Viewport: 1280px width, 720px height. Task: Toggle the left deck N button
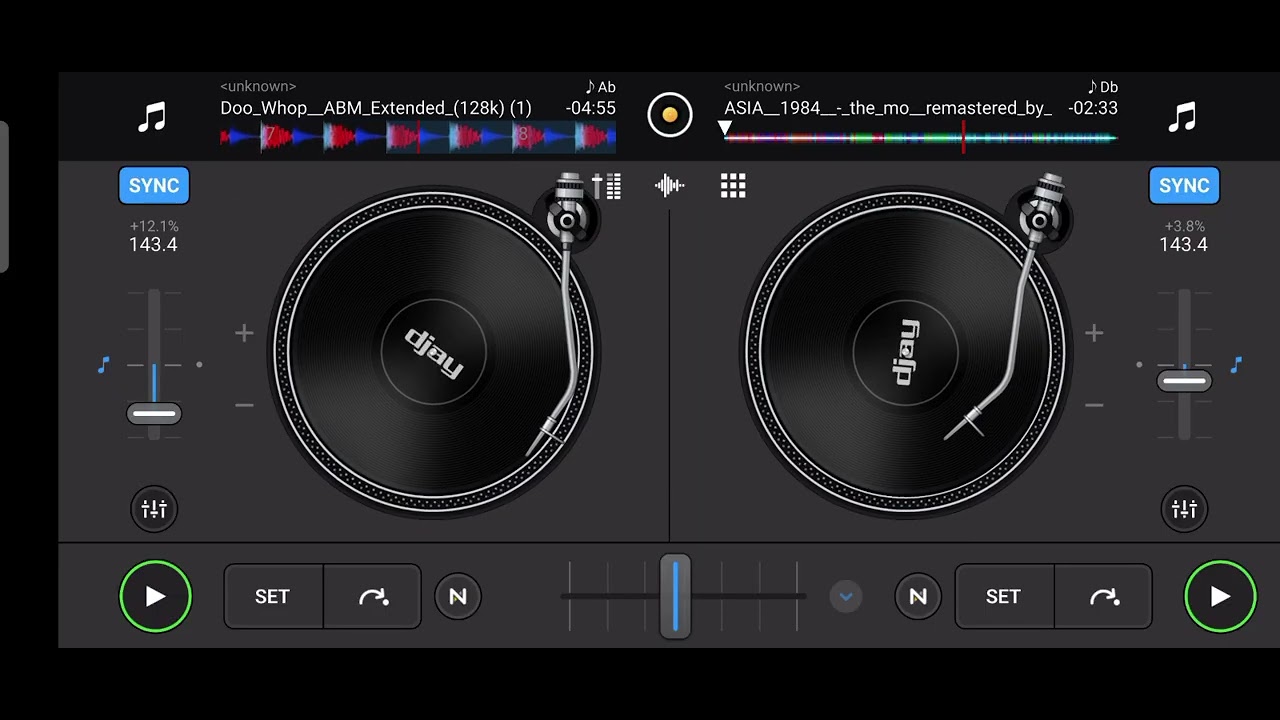[x=458, y=597]
